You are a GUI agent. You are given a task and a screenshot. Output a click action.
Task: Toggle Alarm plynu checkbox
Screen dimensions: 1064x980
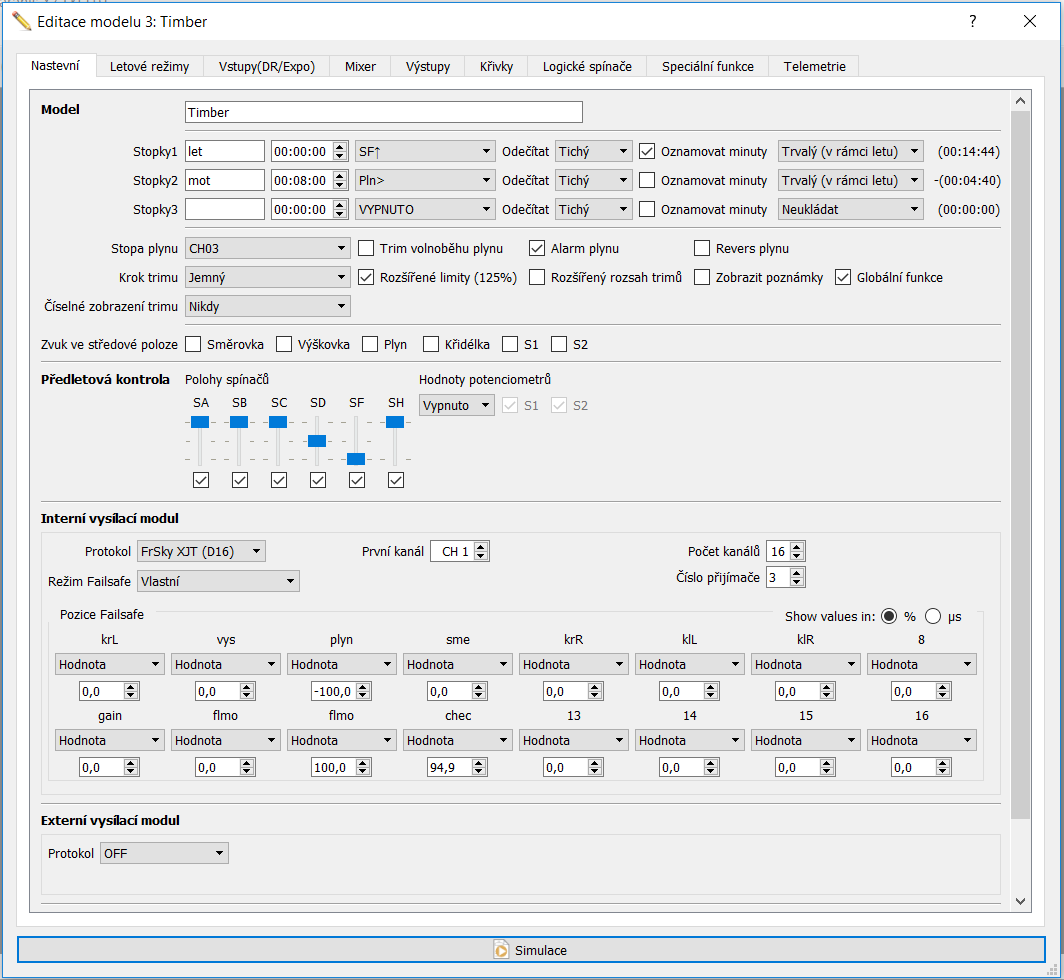coord(538,248)
